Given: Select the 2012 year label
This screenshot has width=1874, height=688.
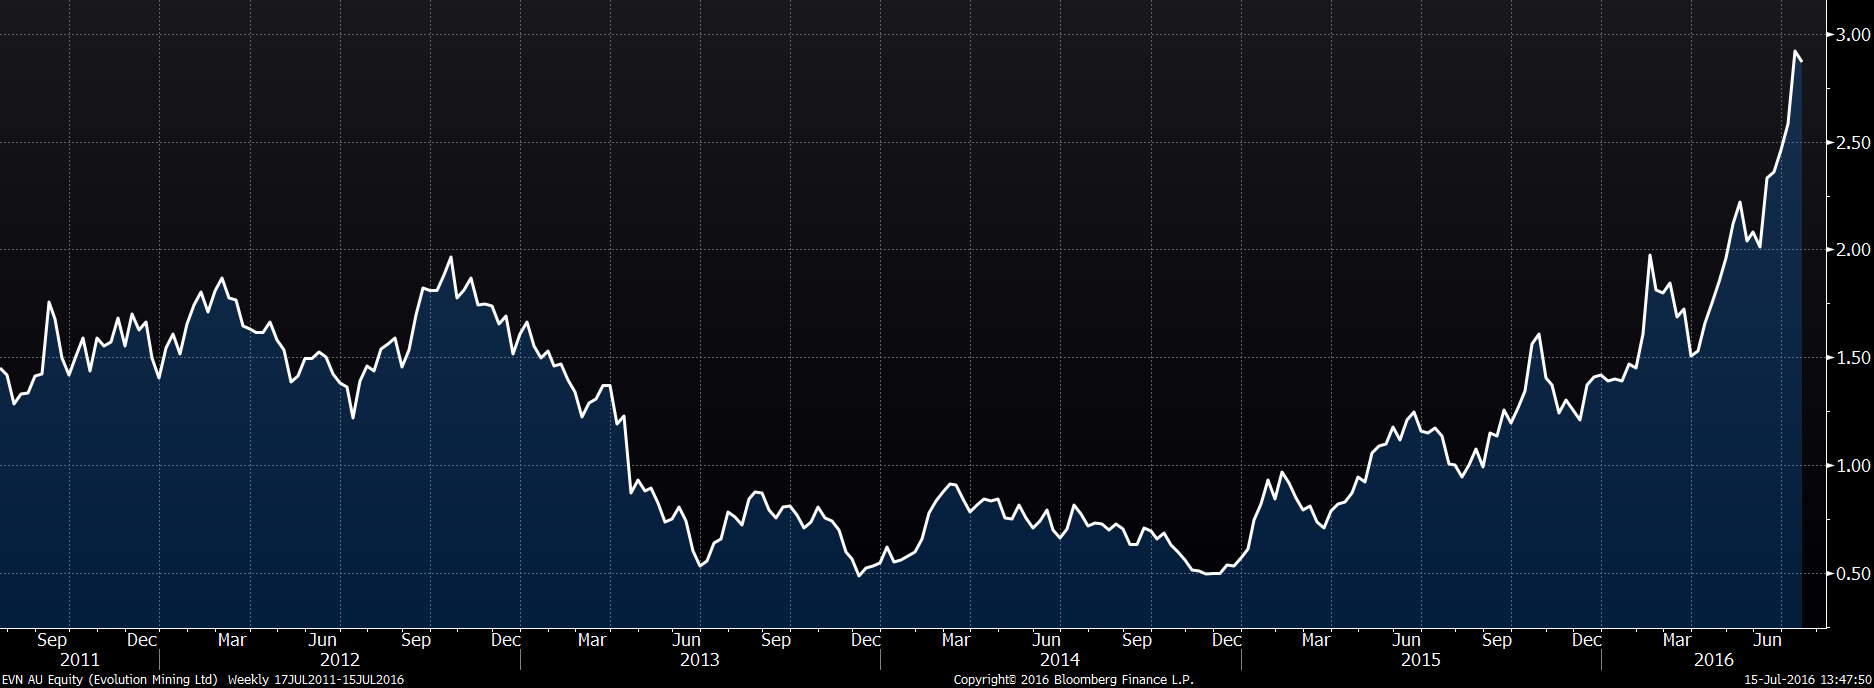Looking at the screenshot, I should coord(340,660).
